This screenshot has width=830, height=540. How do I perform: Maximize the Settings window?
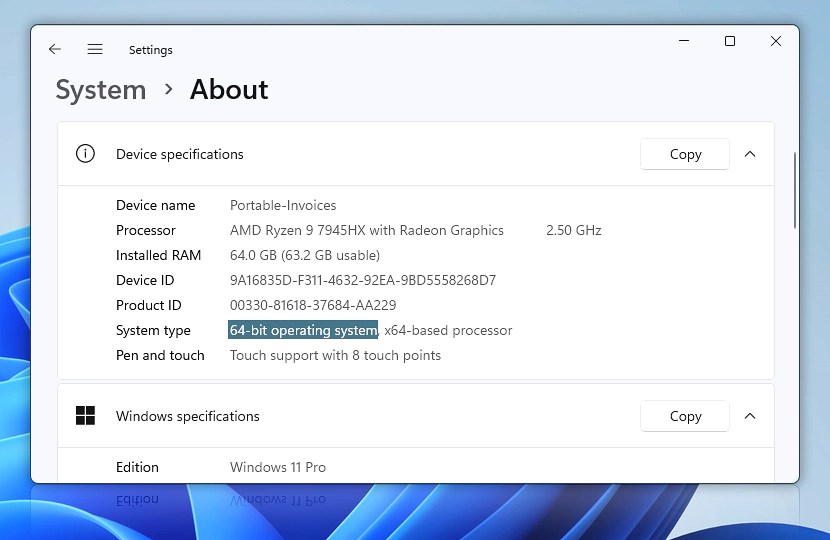[x=730, y=41]
